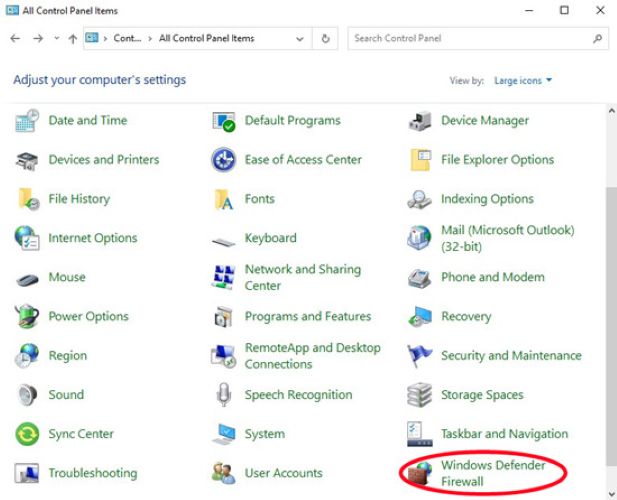Click the Cont... breadcrumb in address bar
Viewport: 617px width, 500px height.
(x=127, y=38)
